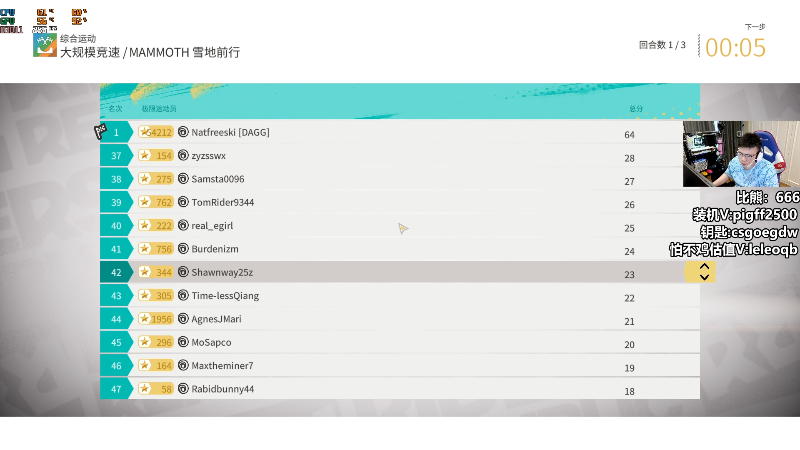Click the 总分 column header
Image resolution: width=800 pixels, height=450 pixels.
(636, 109)
